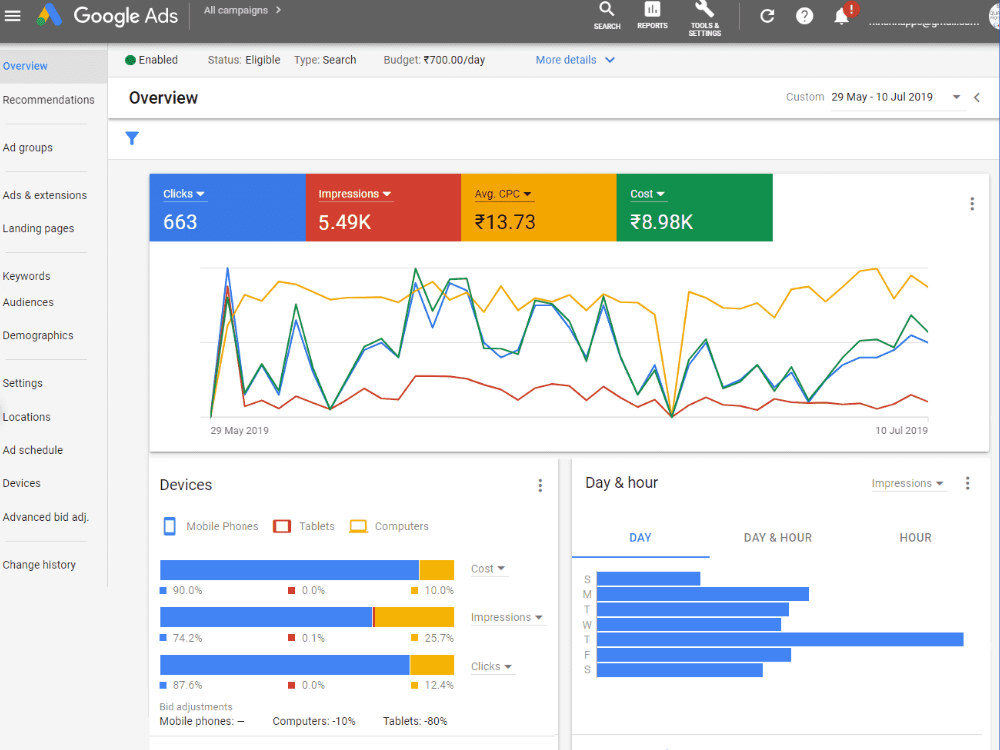
Task: Open Clicks dropdown in Devices card
Action: (492, 666)
